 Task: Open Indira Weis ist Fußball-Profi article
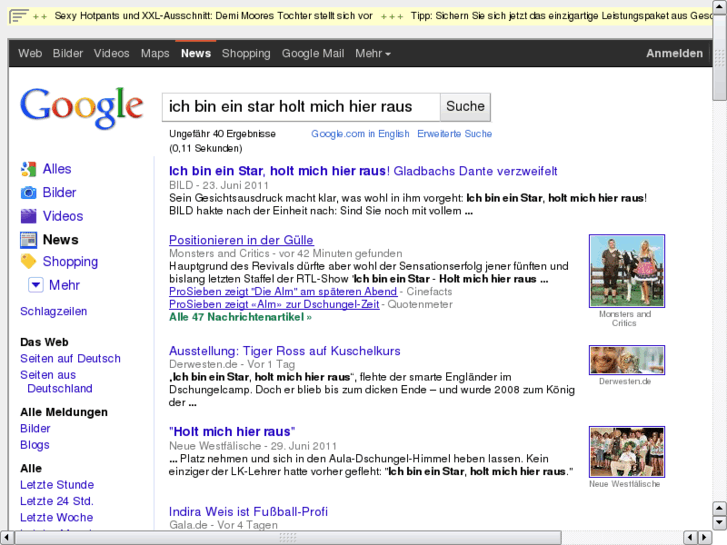(x=248, y=512)
